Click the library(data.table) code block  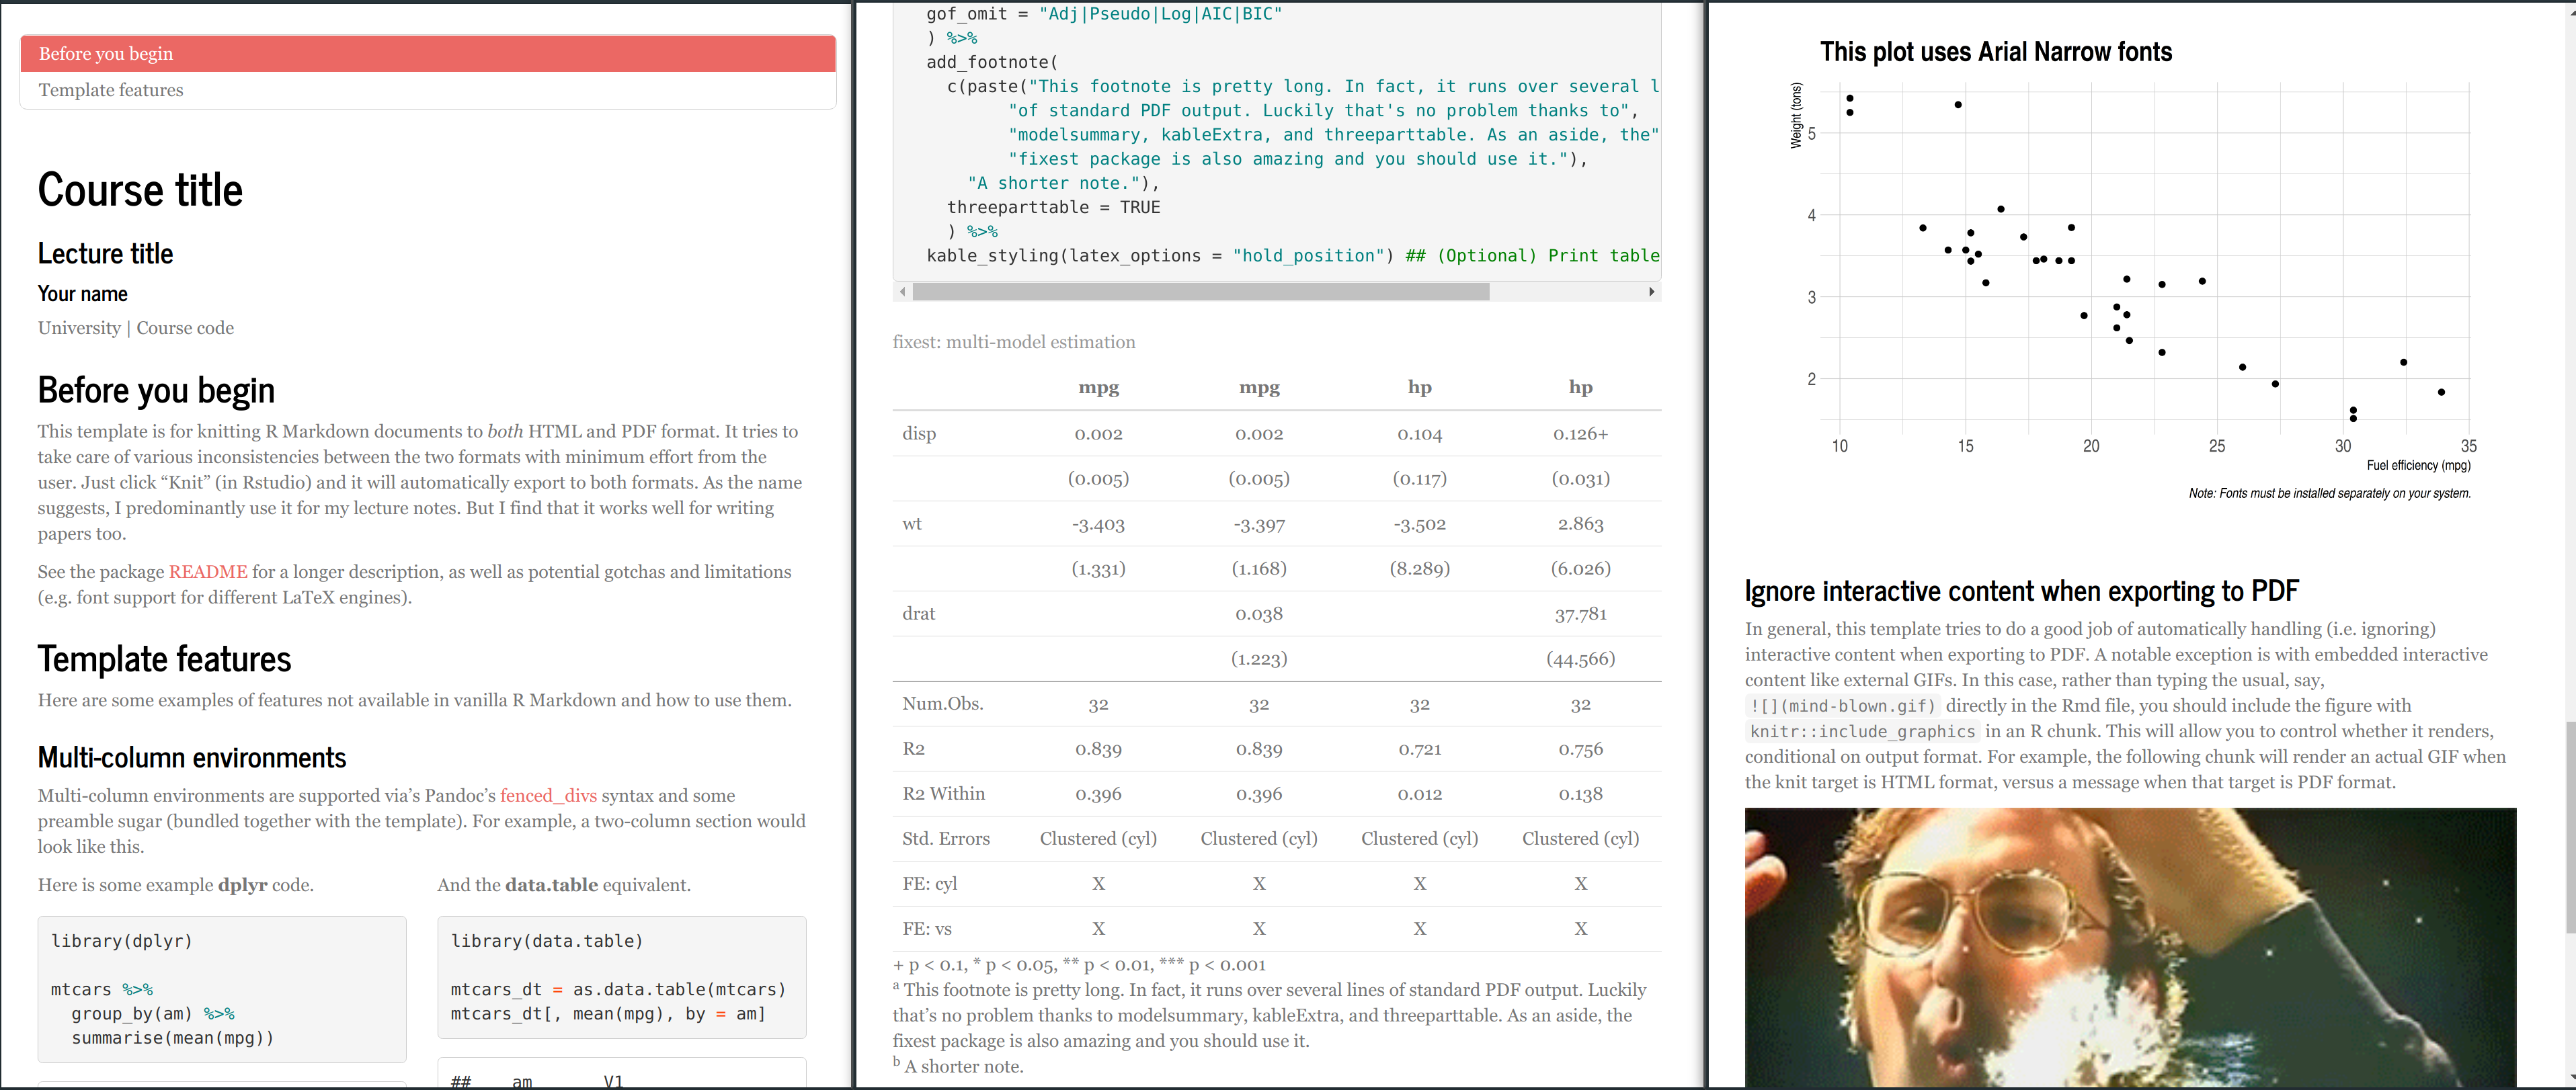tap(621, 977)
